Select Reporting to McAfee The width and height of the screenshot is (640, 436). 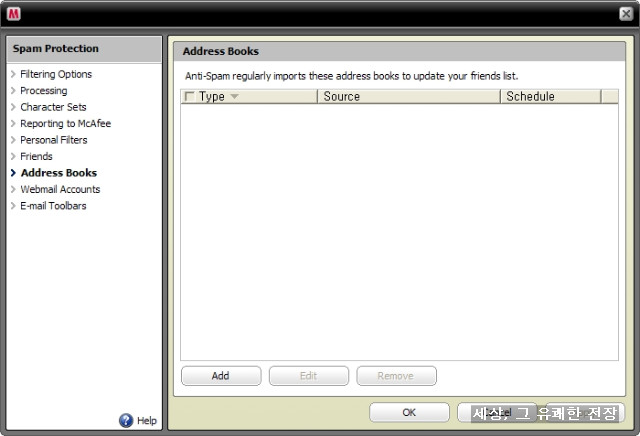point(65,123)
